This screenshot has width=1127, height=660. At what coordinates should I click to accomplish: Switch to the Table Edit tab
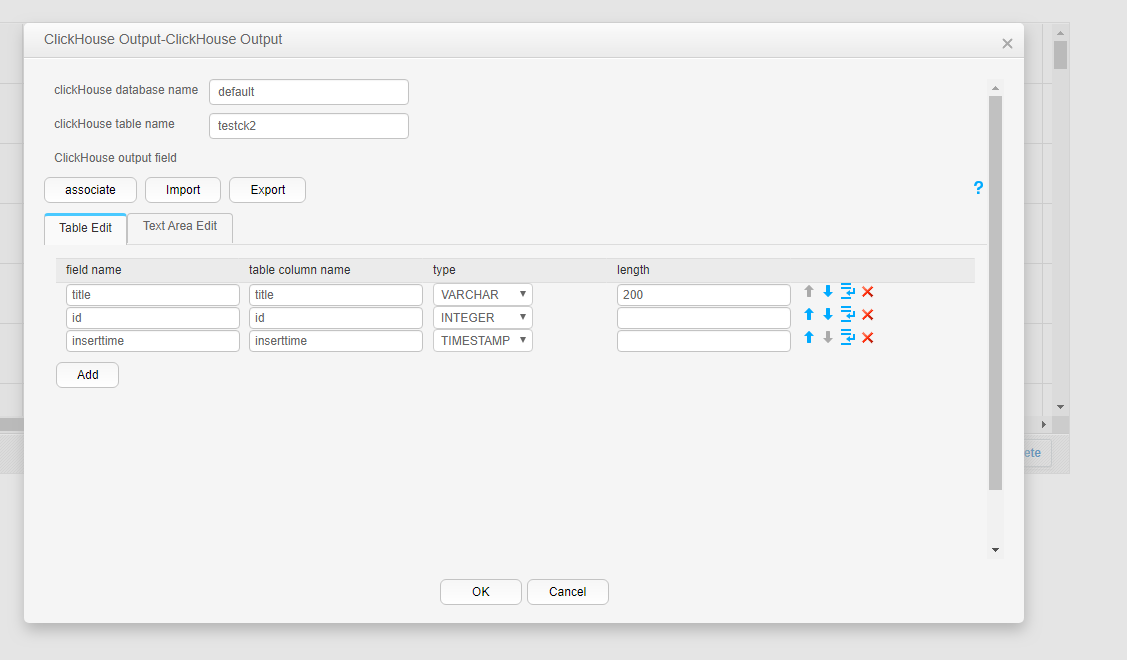(86, 228)
